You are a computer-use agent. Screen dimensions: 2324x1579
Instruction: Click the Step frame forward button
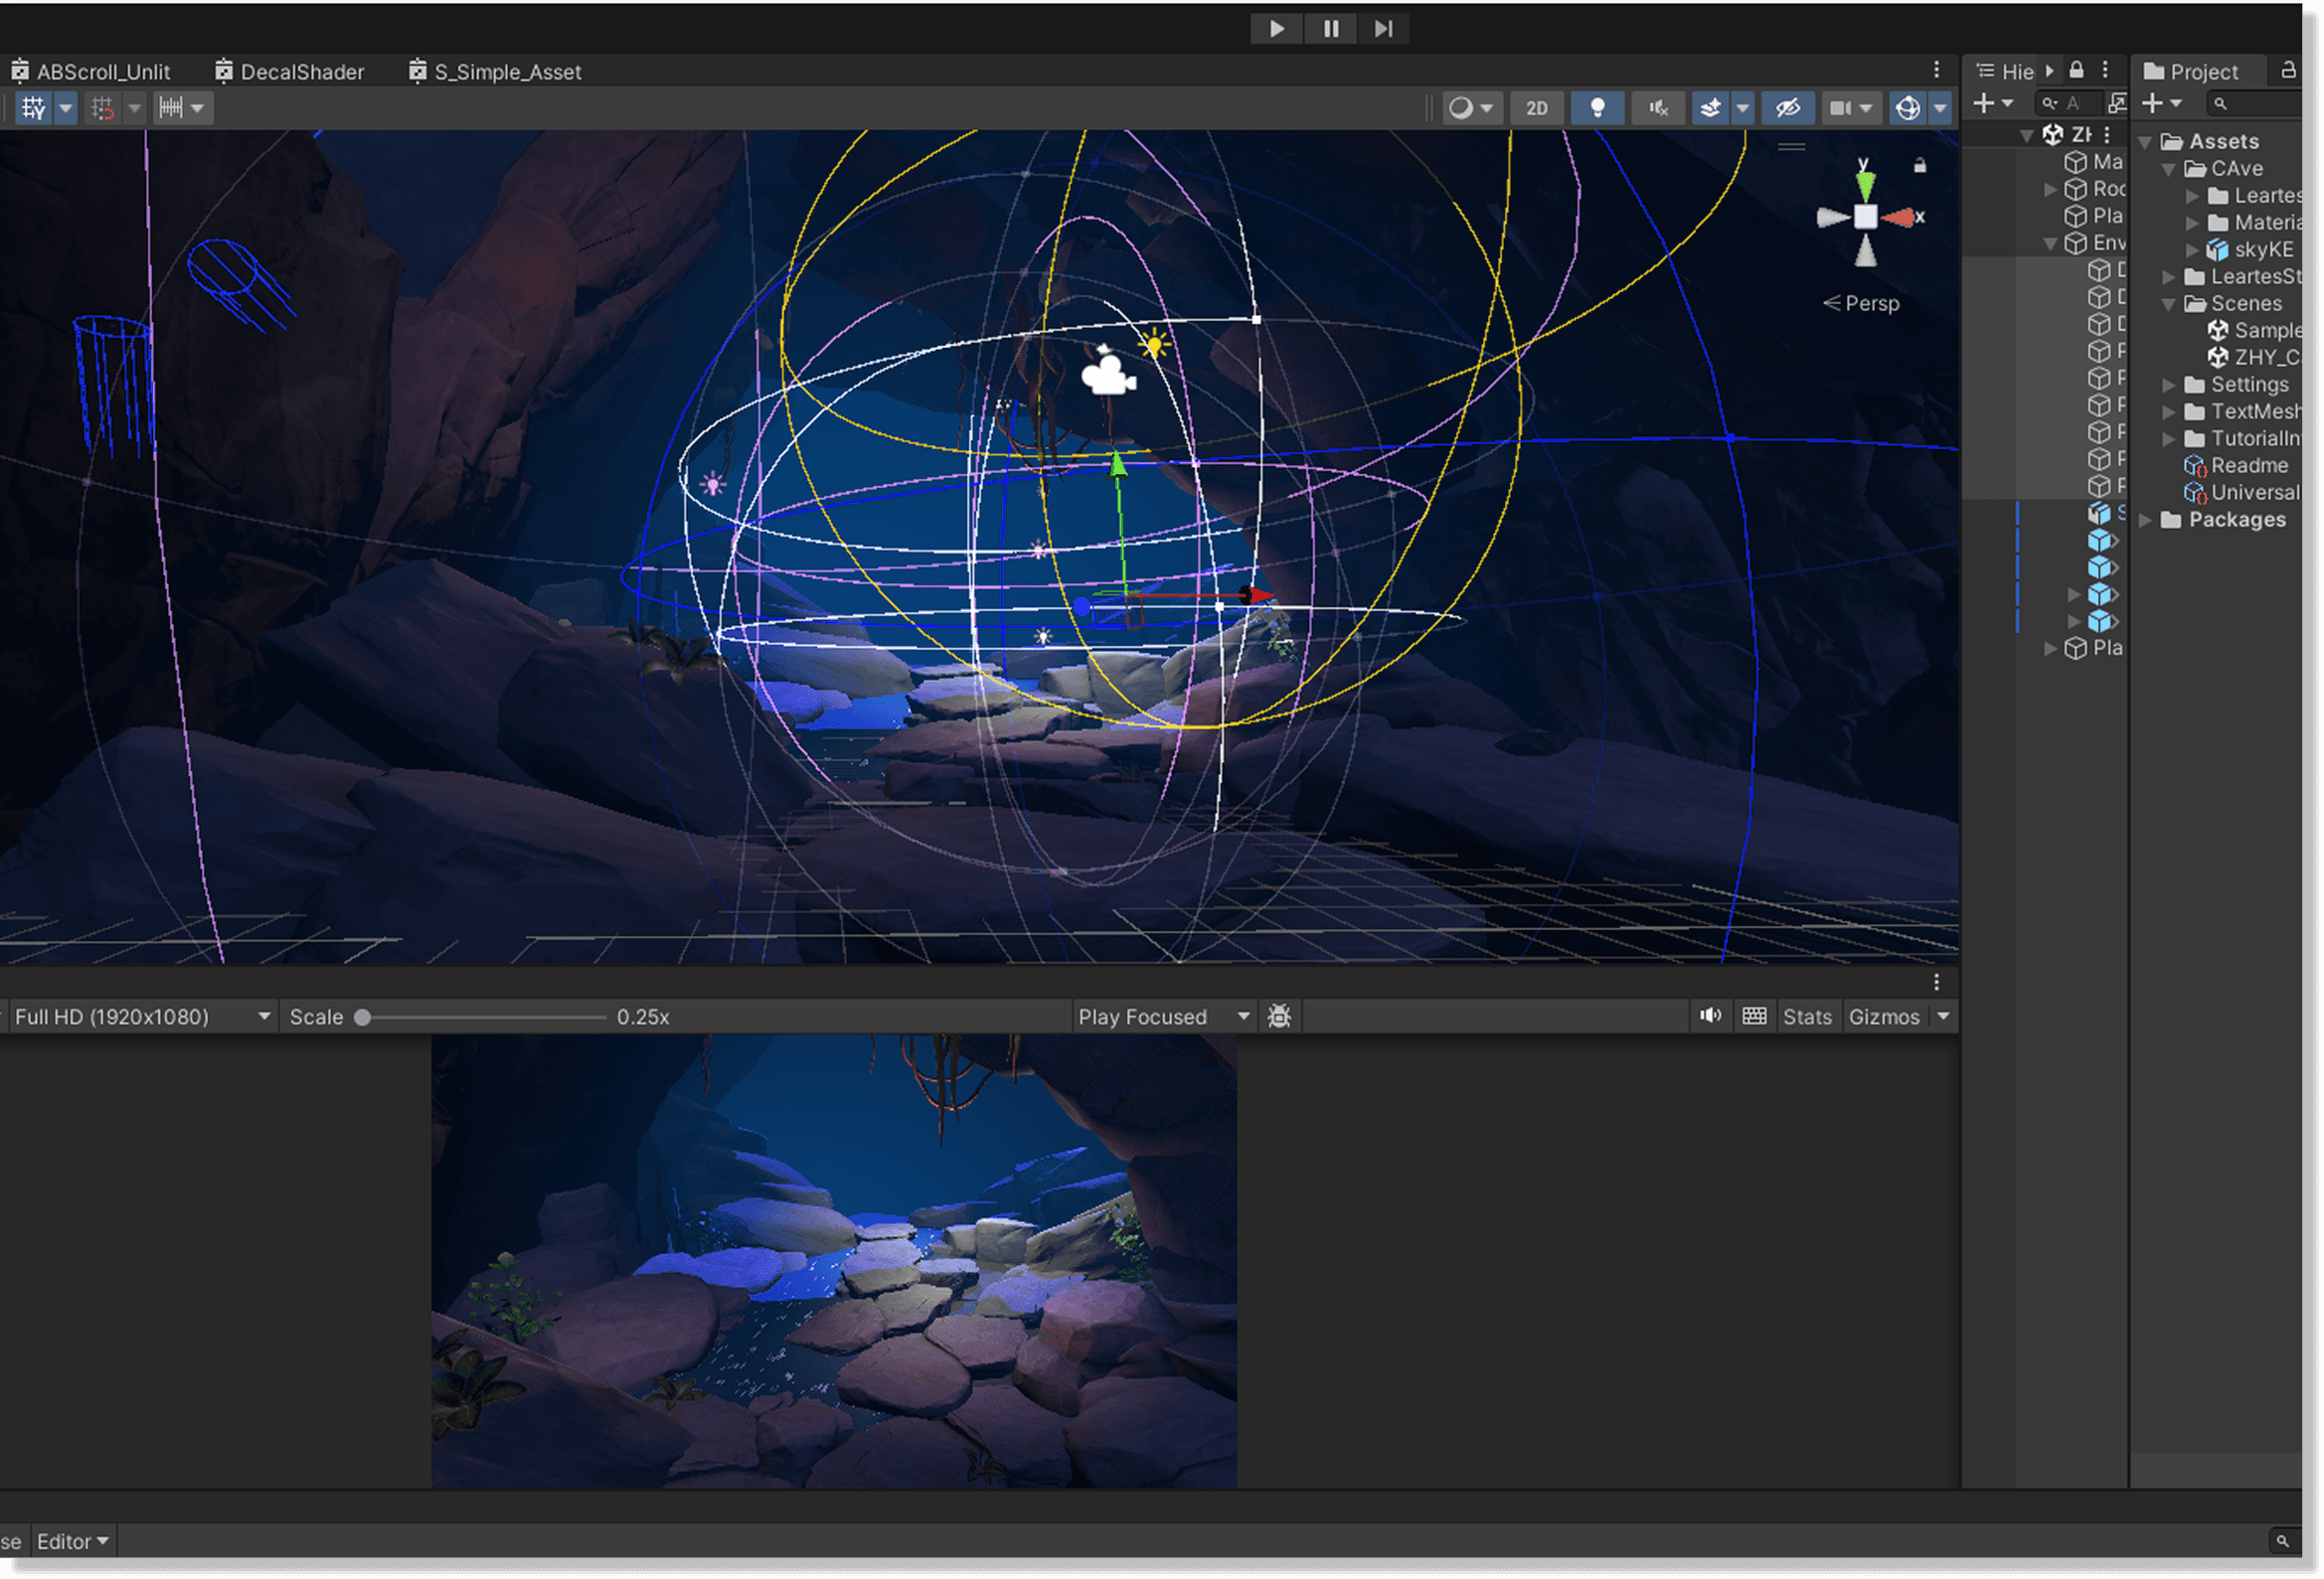click(x=1383, y=28)
